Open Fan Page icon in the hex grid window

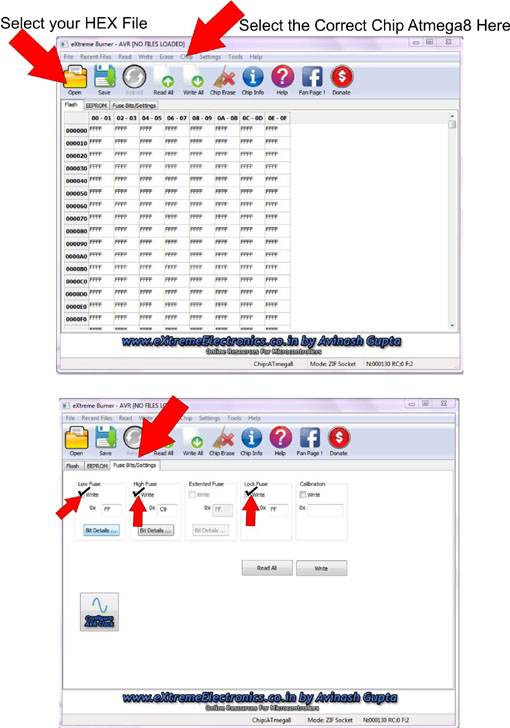coord(312,80)
